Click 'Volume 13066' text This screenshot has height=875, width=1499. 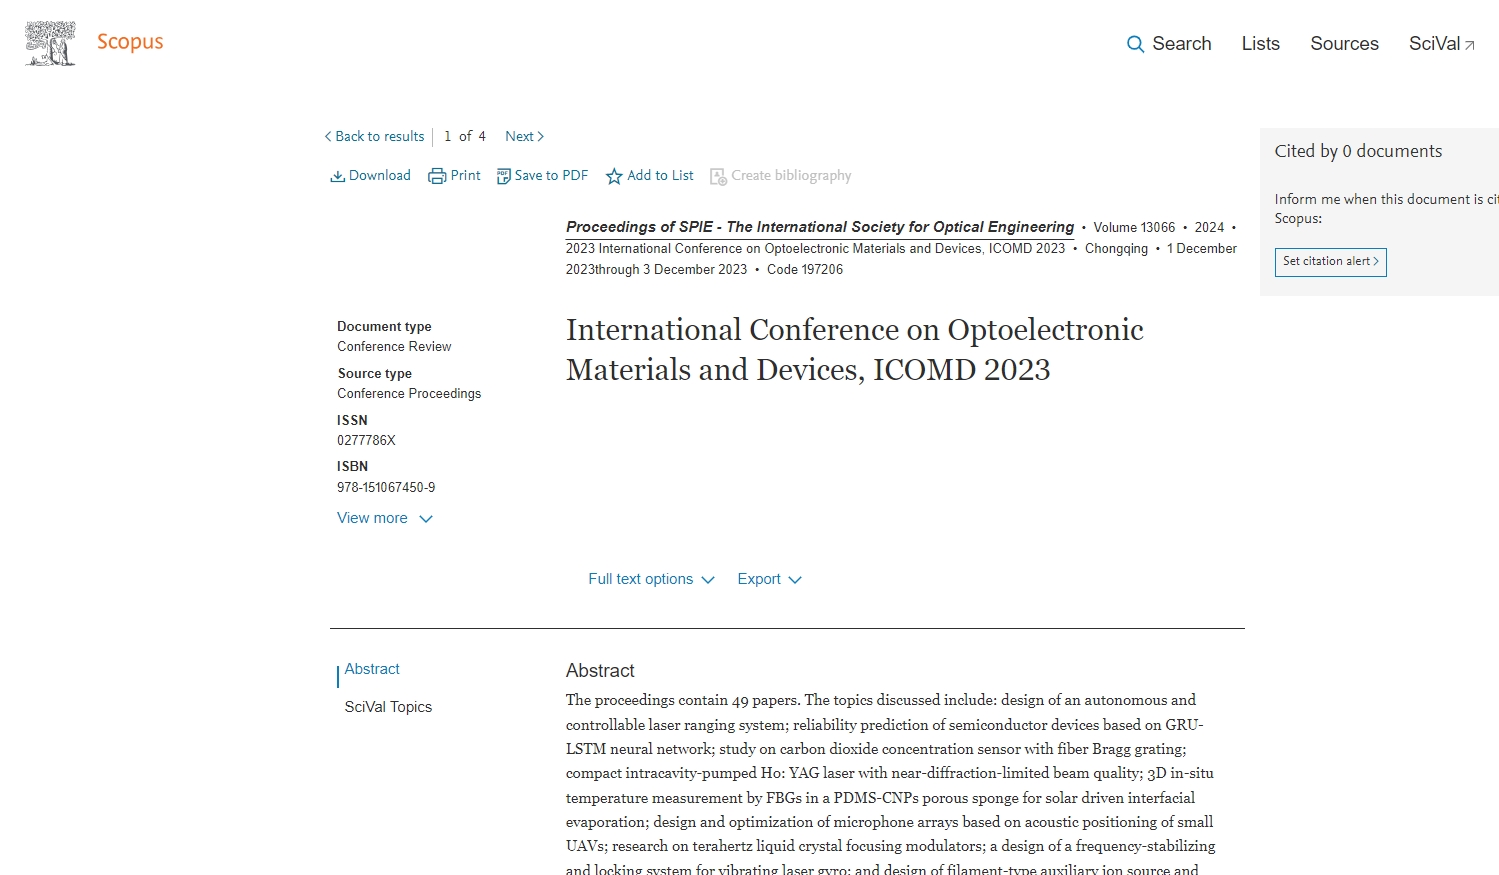click(x=1134, y=227)
